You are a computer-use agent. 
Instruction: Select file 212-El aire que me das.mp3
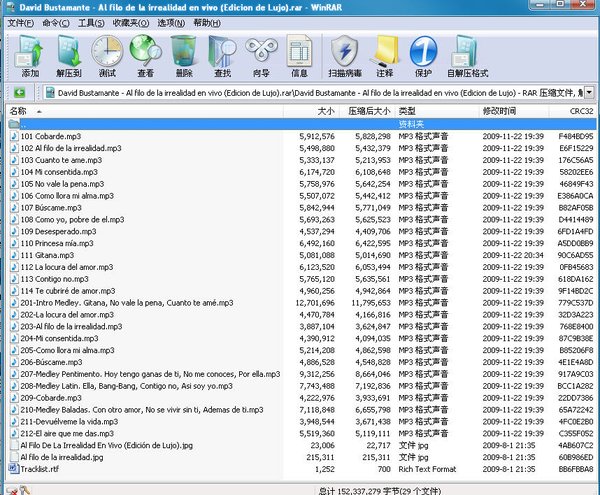click(67, 433)
